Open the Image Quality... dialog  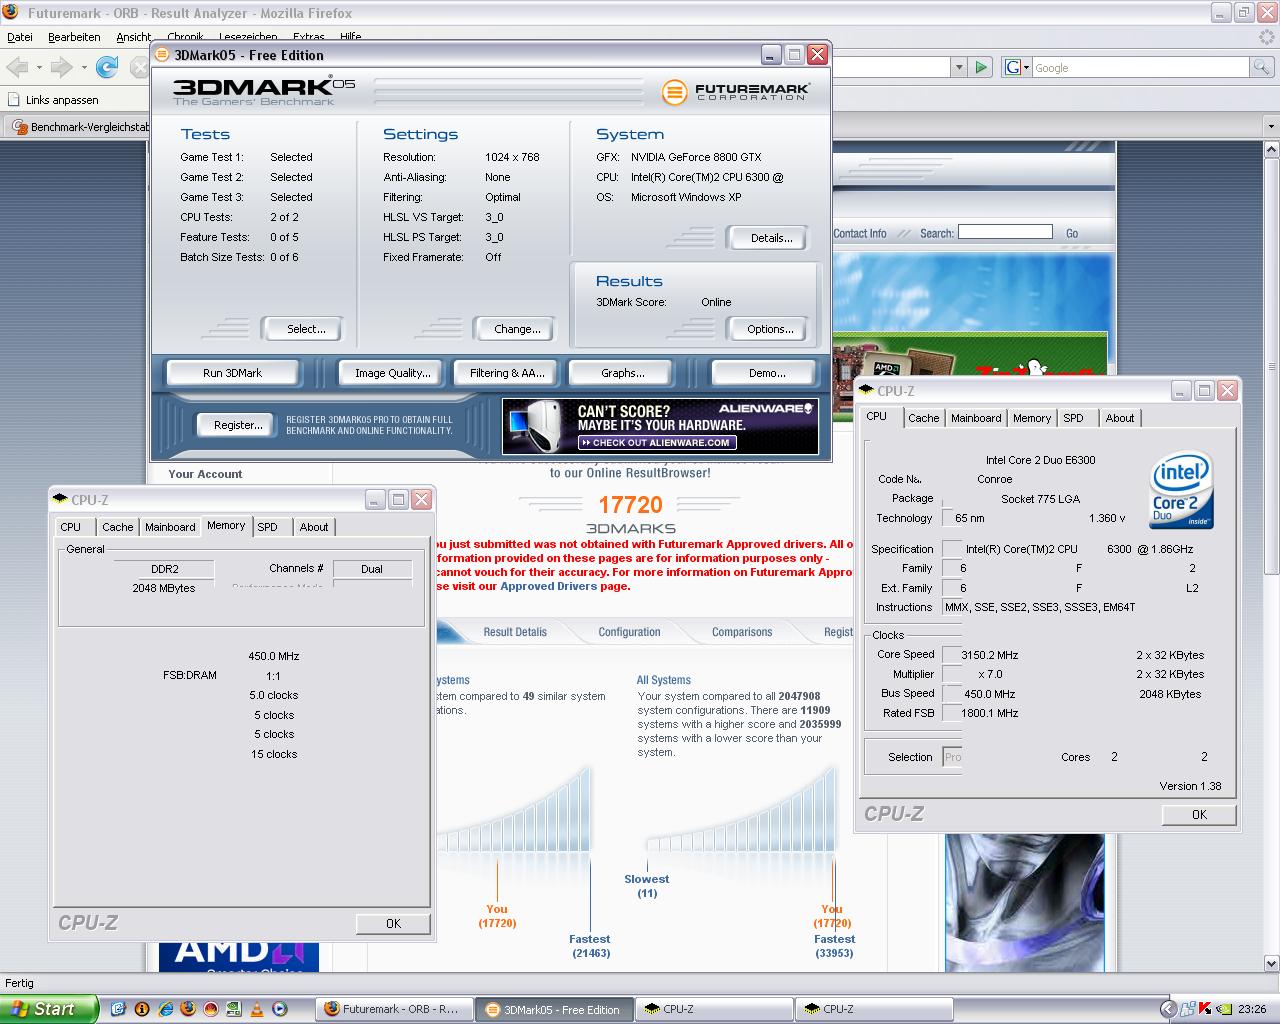pos(393,373)
